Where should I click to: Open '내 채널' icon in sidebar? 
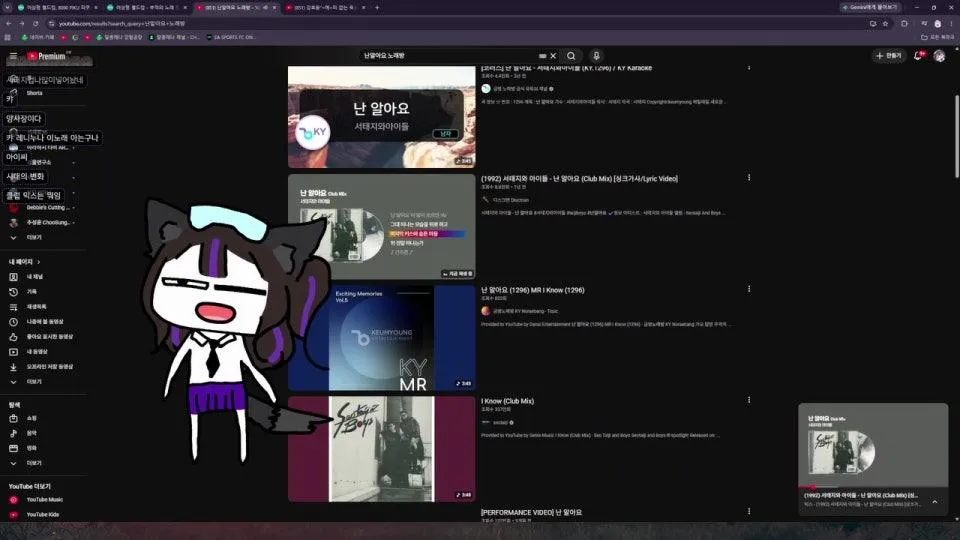13,277
